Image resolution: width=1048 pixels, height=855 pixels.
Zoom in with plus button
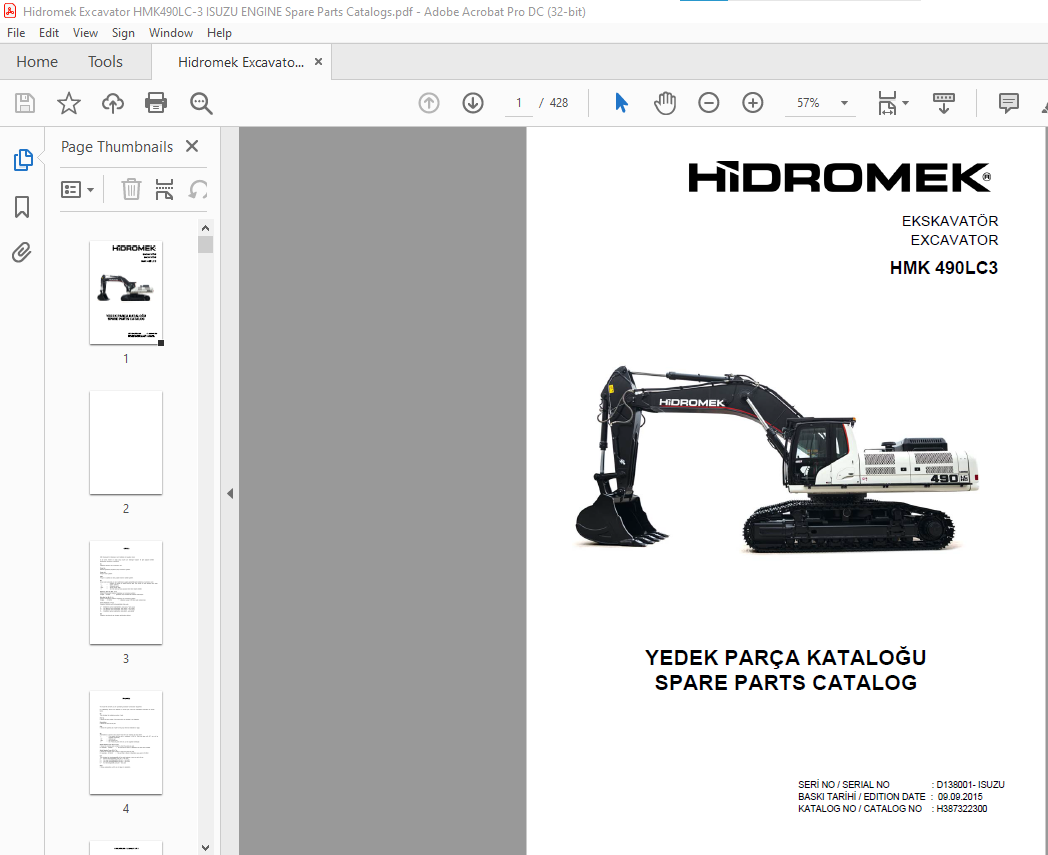(753, 103)
